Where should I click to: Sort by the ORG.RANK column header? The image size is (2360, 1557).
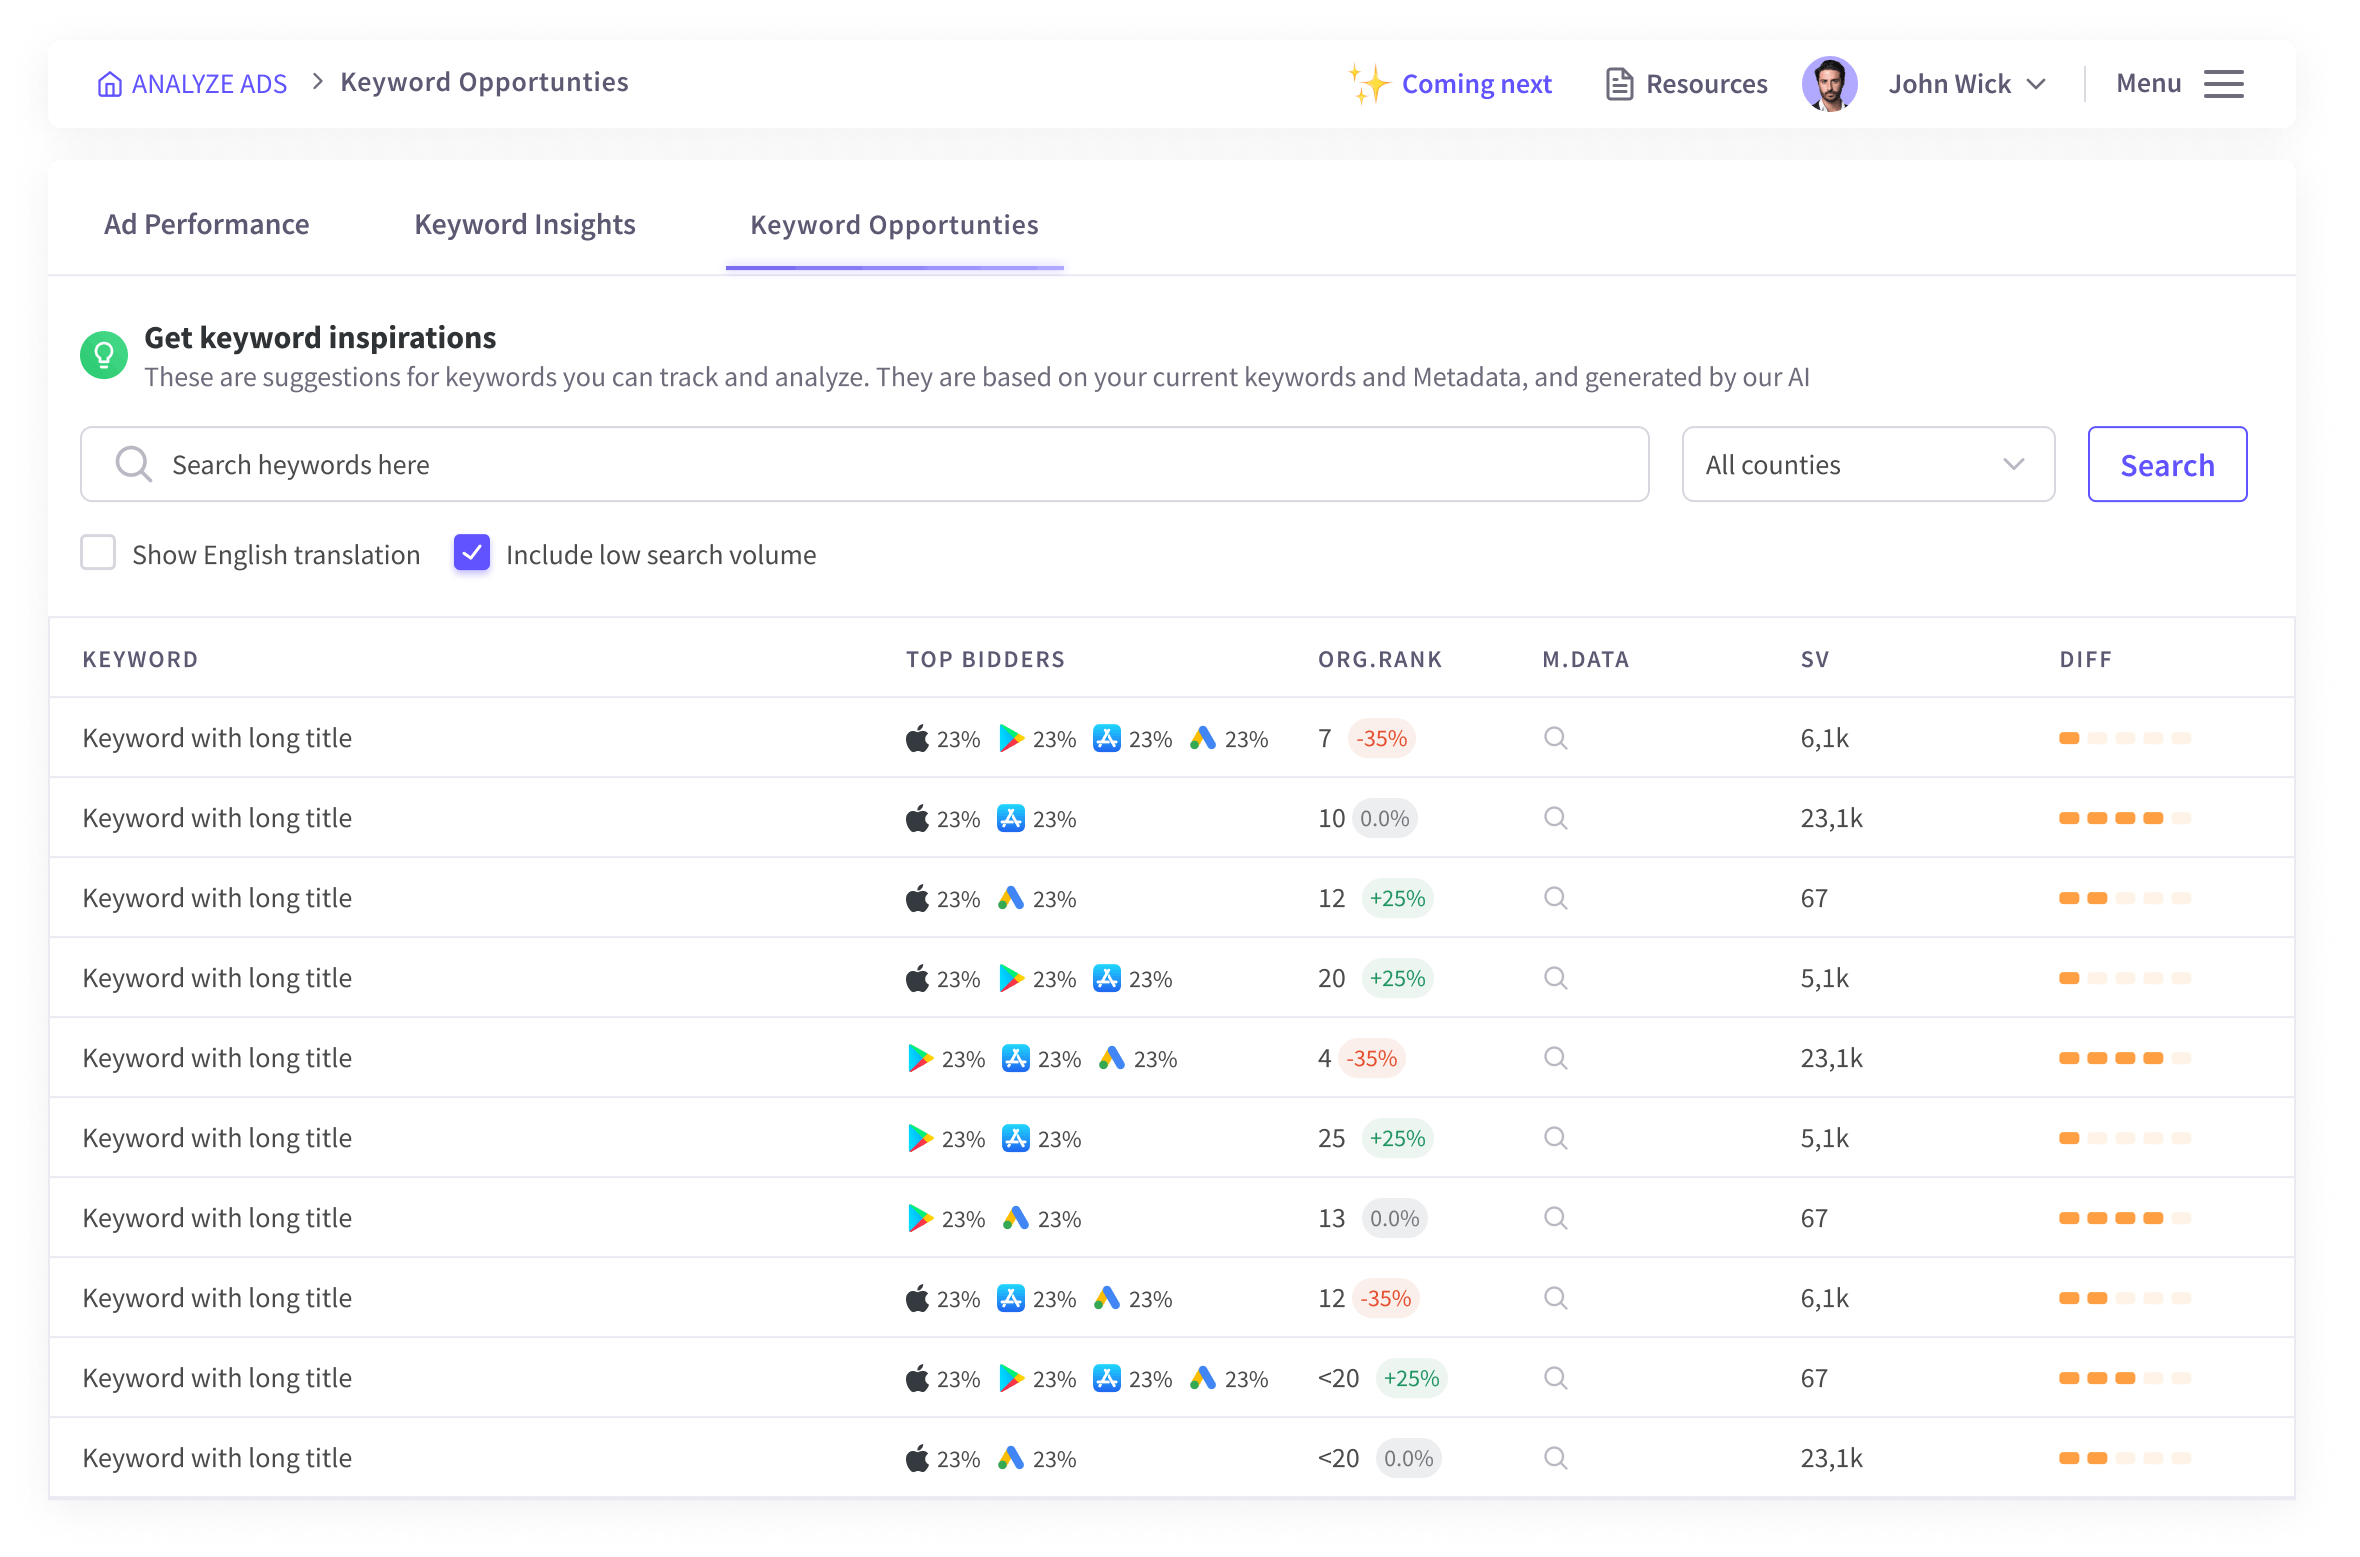click(x=1380, y=660)
